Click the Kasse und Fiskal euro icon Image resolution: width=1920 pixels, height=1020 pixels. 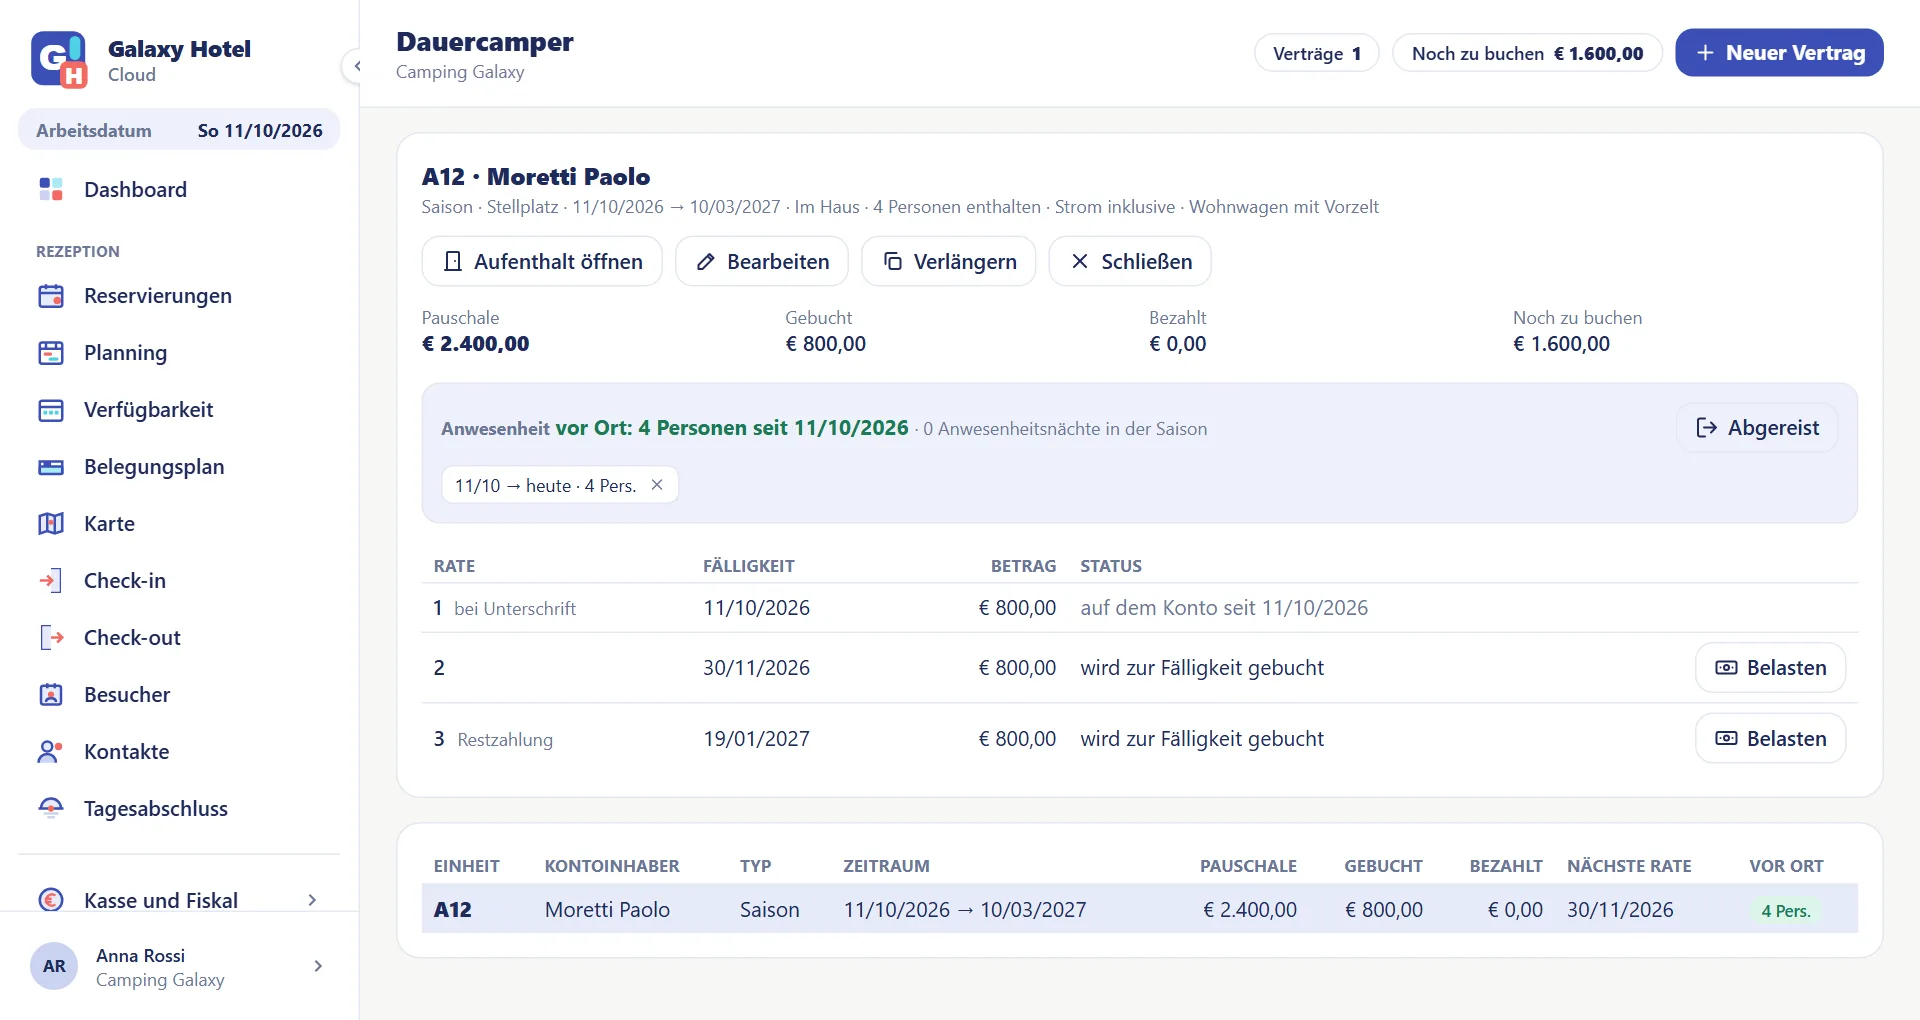click(x=51, y=900)
